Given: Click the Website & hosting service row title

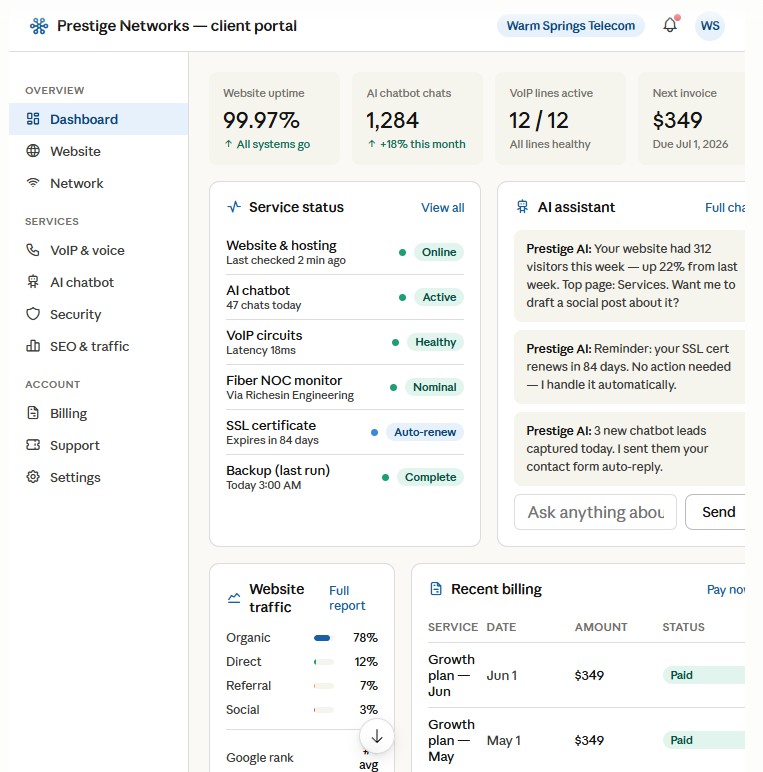Looking at the screenshot, I should tap(281, 245).
